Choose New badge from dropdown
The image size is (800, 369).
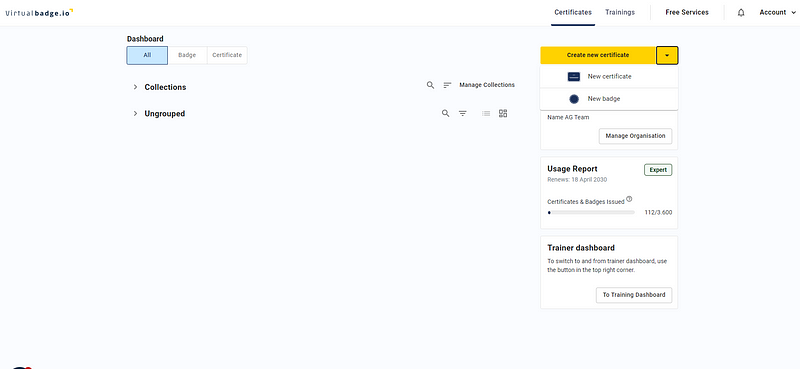609,99
